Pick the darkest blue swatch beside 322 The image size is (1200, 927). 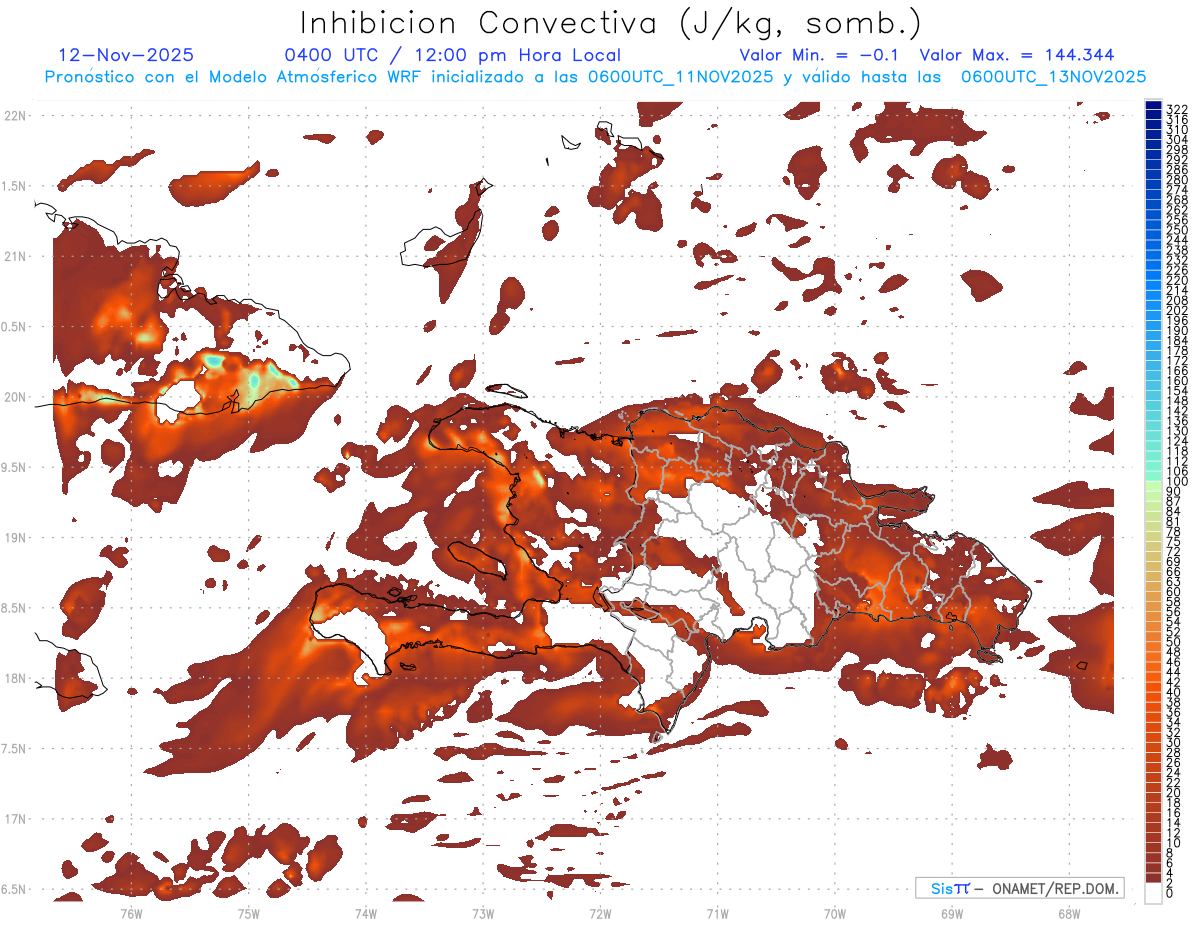point(1154,106)
